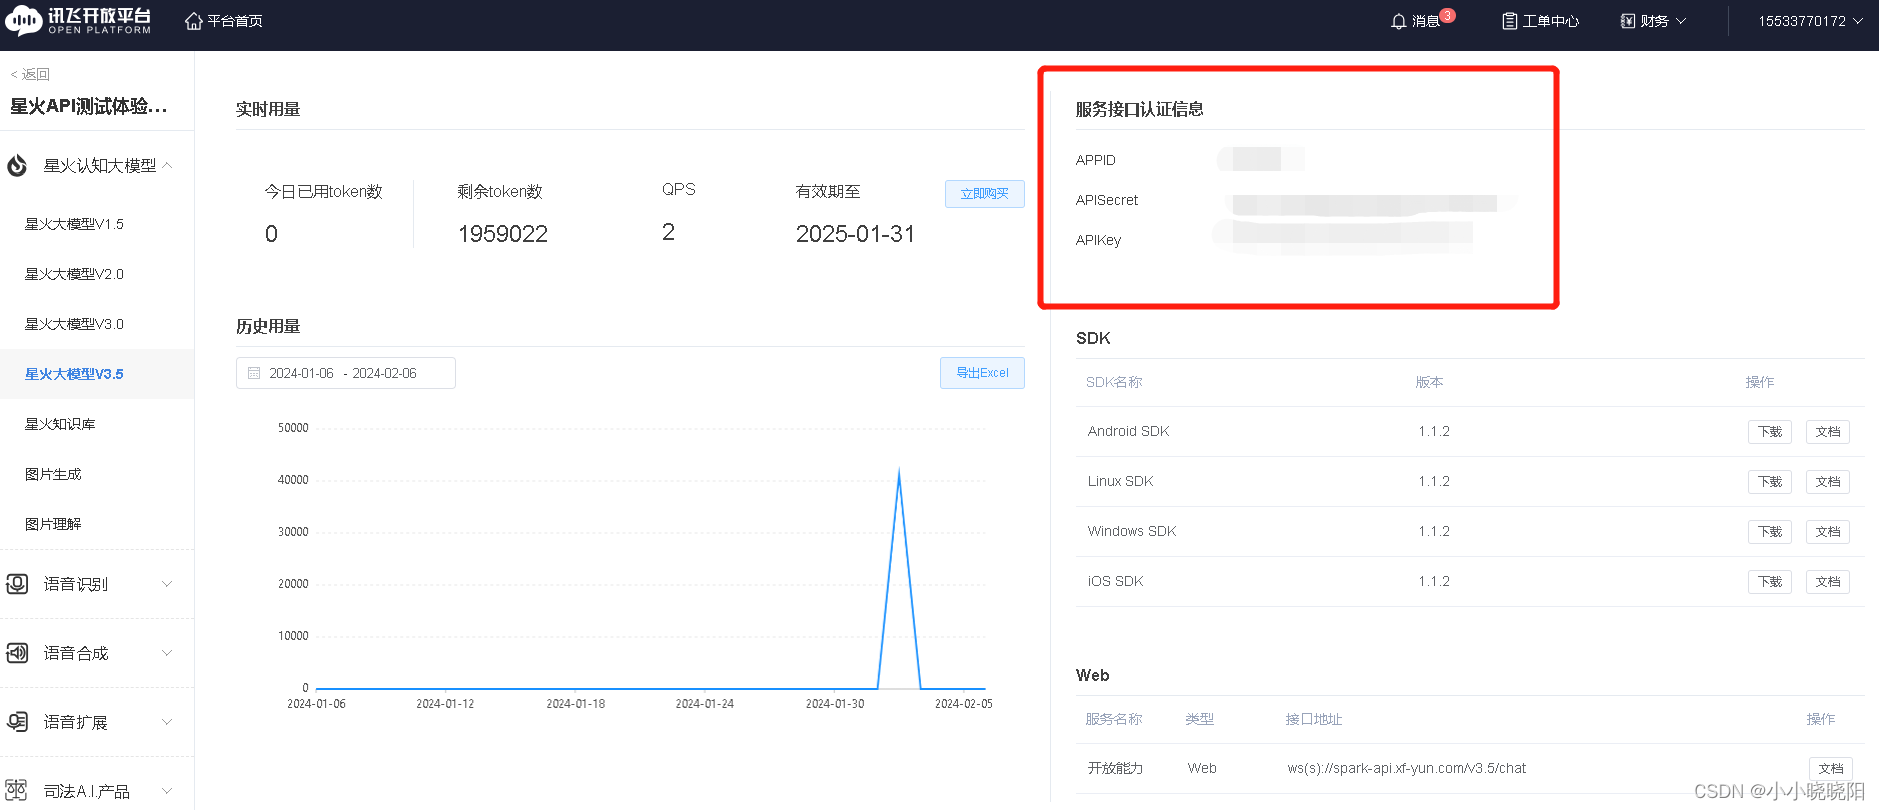Download the iOS SDK

(x=1770, y=582)
